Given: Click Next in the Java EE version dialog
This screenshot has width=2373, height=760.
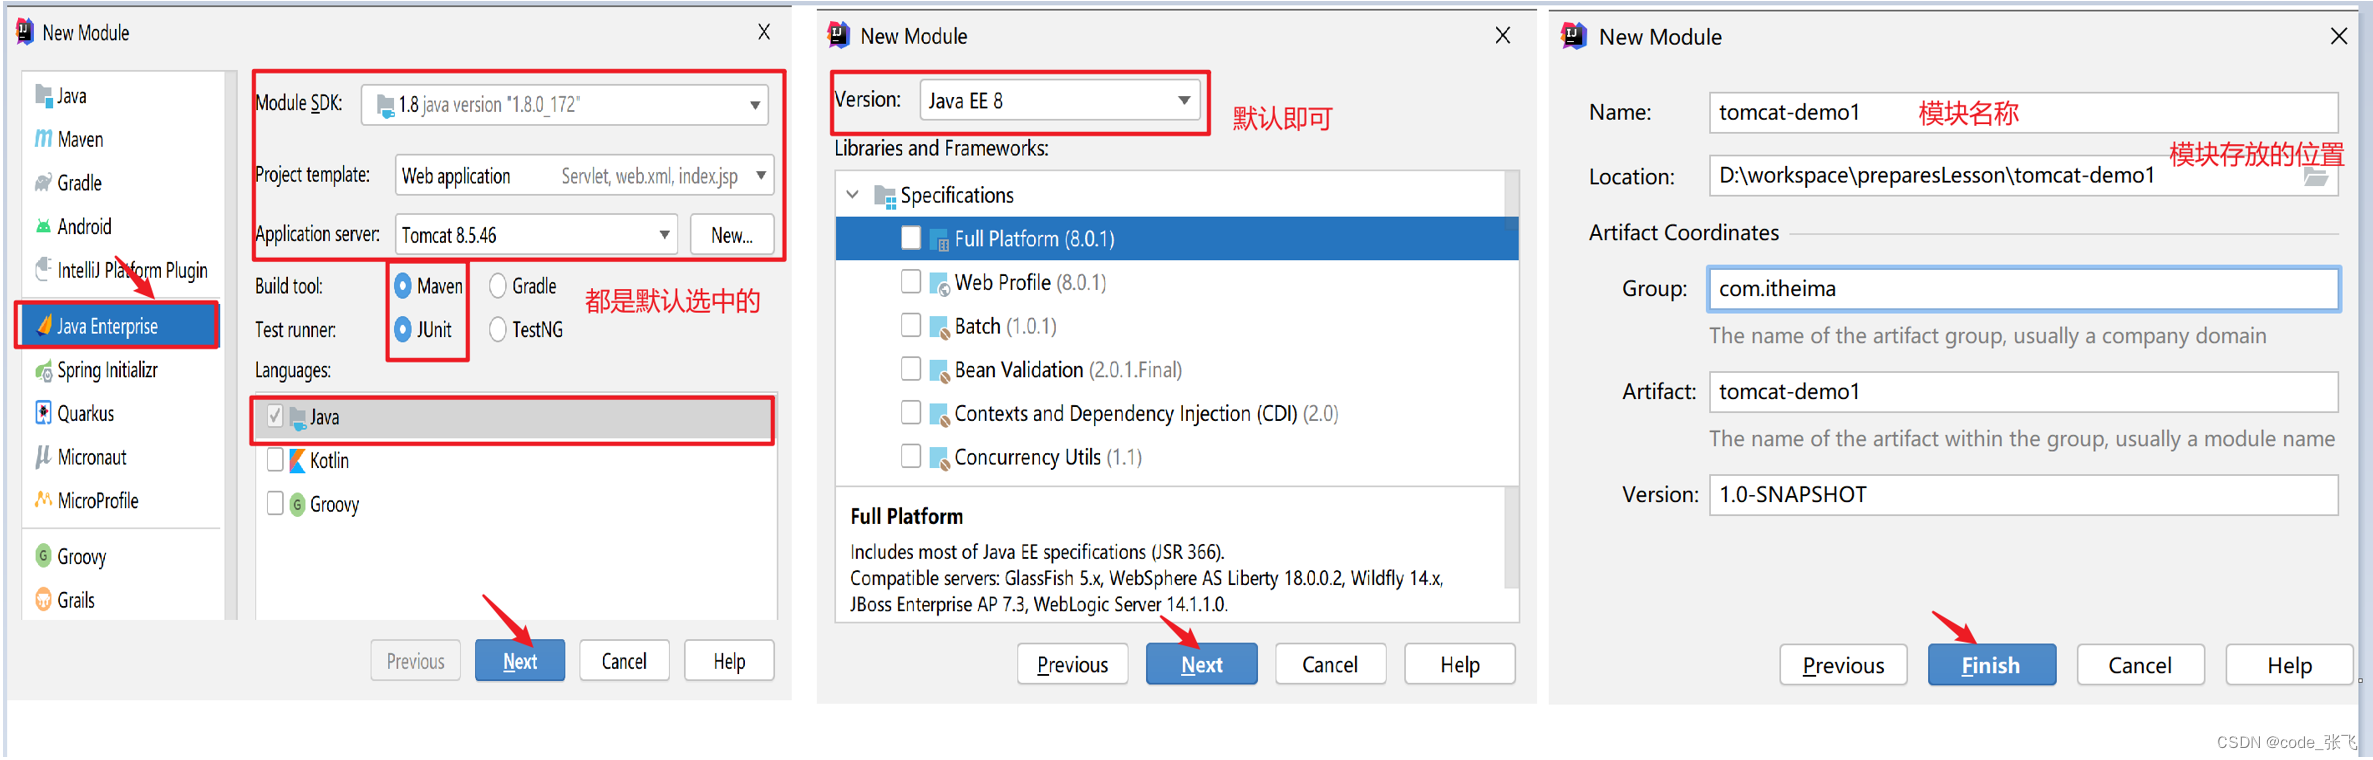Looking at the screenshot, I should [1202, 665].
